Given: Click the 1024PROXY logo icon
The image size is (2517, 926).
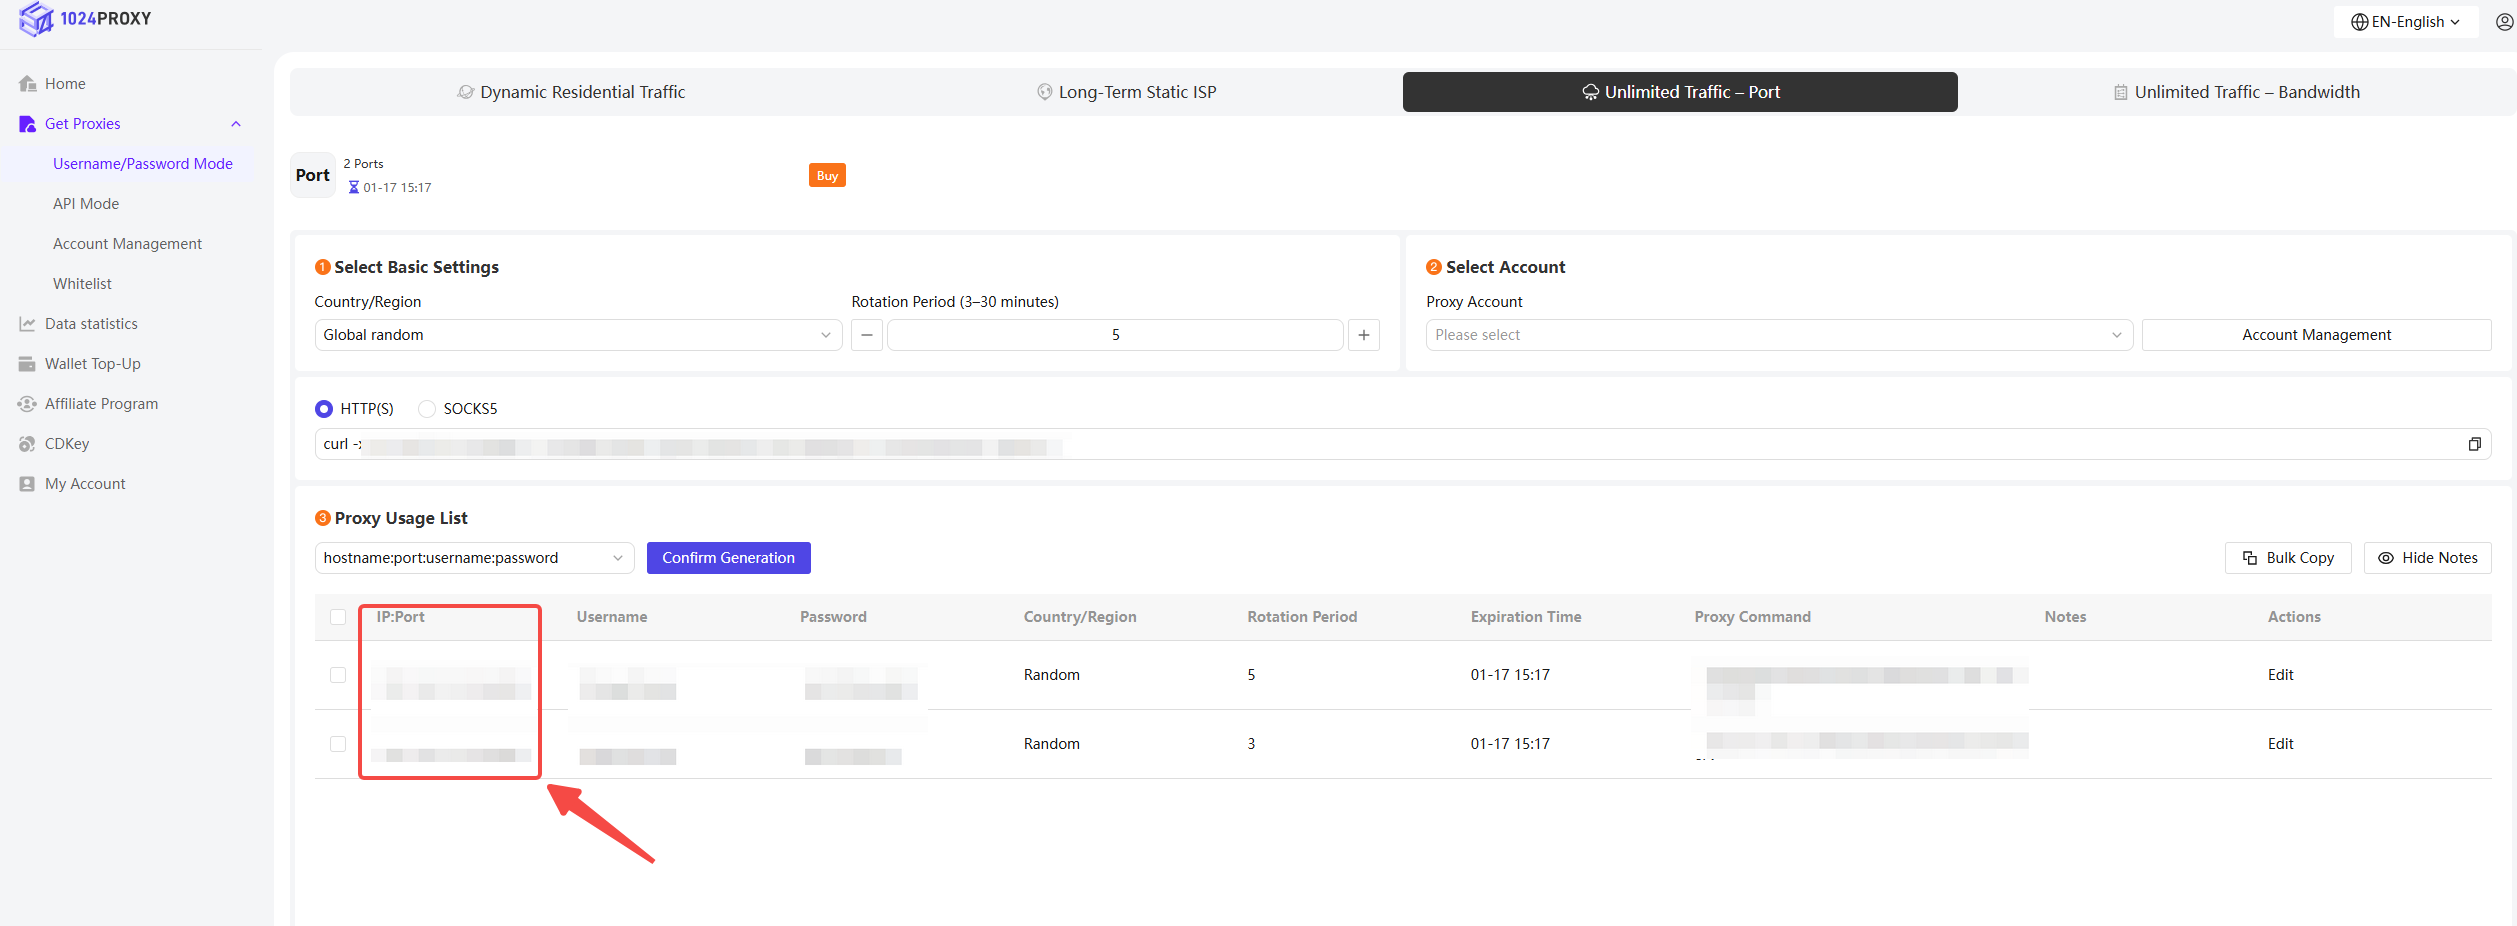Looking at the screenshot, I should [x=36, y=19].
